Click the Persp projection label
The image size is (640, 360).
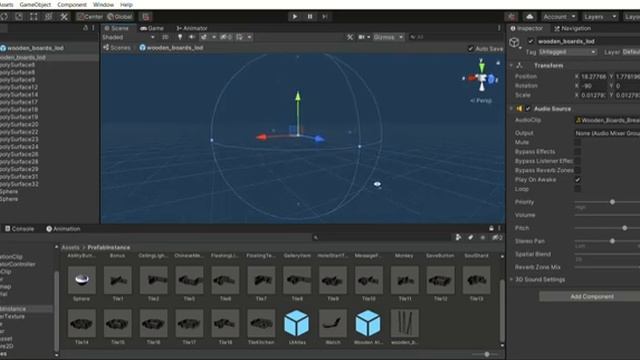click(481, 100)
